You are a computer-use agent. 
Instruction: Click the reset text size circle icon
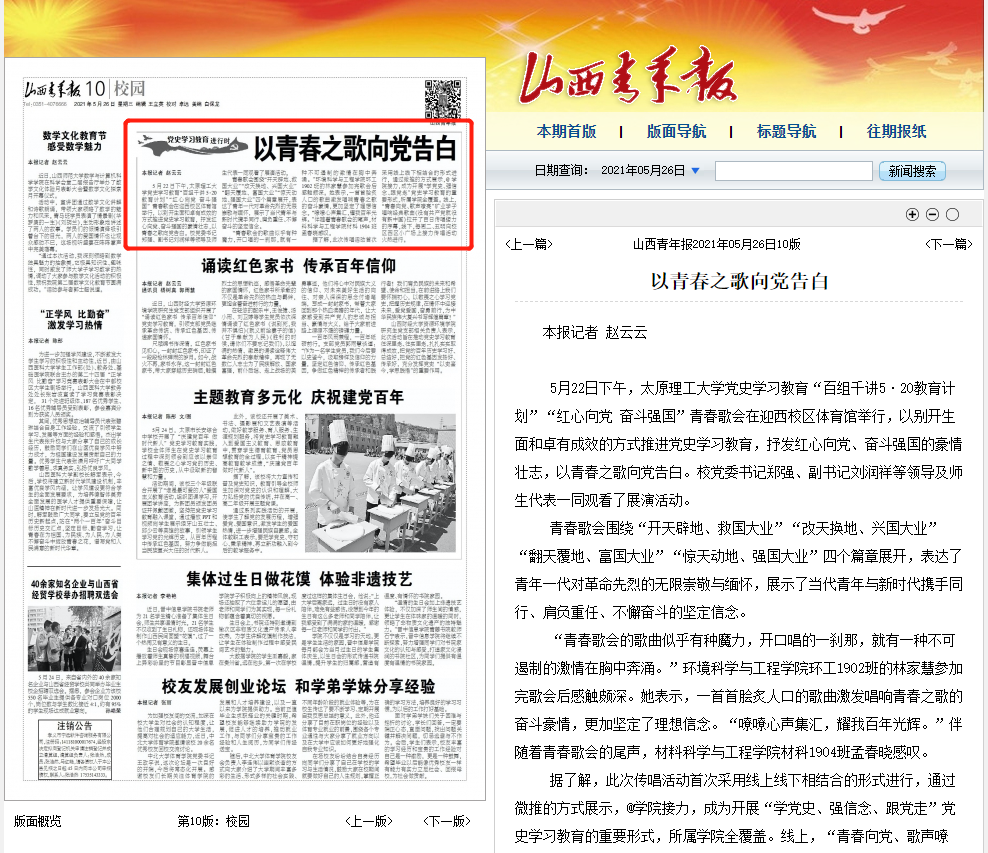pos(952,214)
